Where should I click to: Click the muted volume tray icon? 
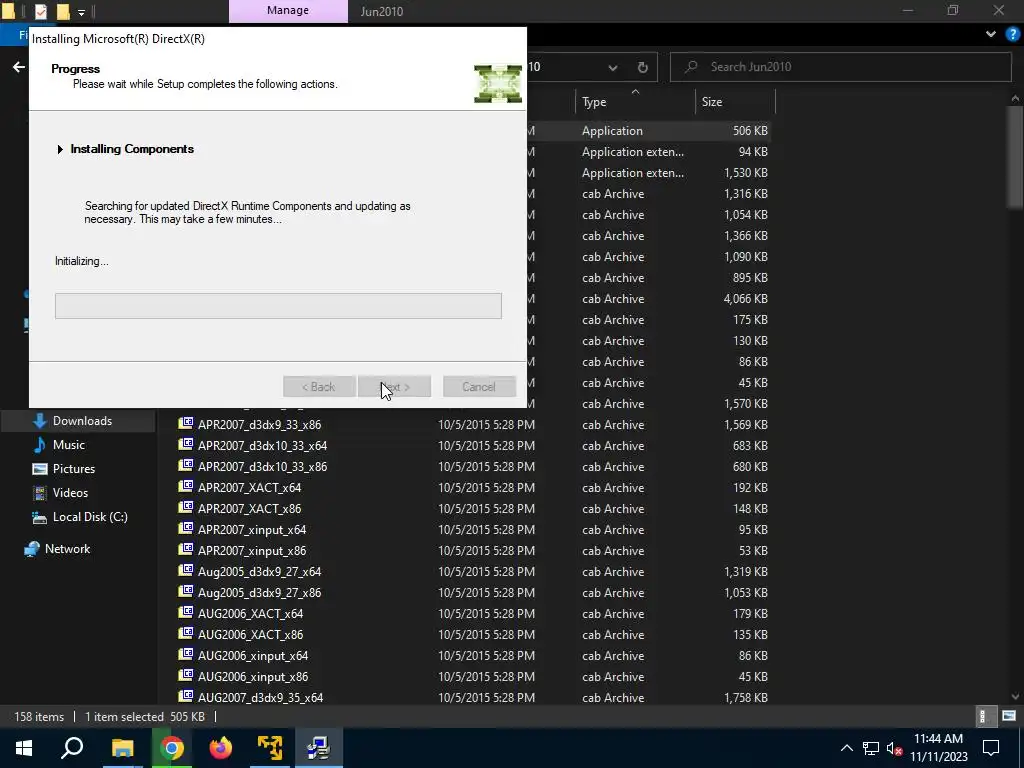pyautogui.click(x=894, y=748)
